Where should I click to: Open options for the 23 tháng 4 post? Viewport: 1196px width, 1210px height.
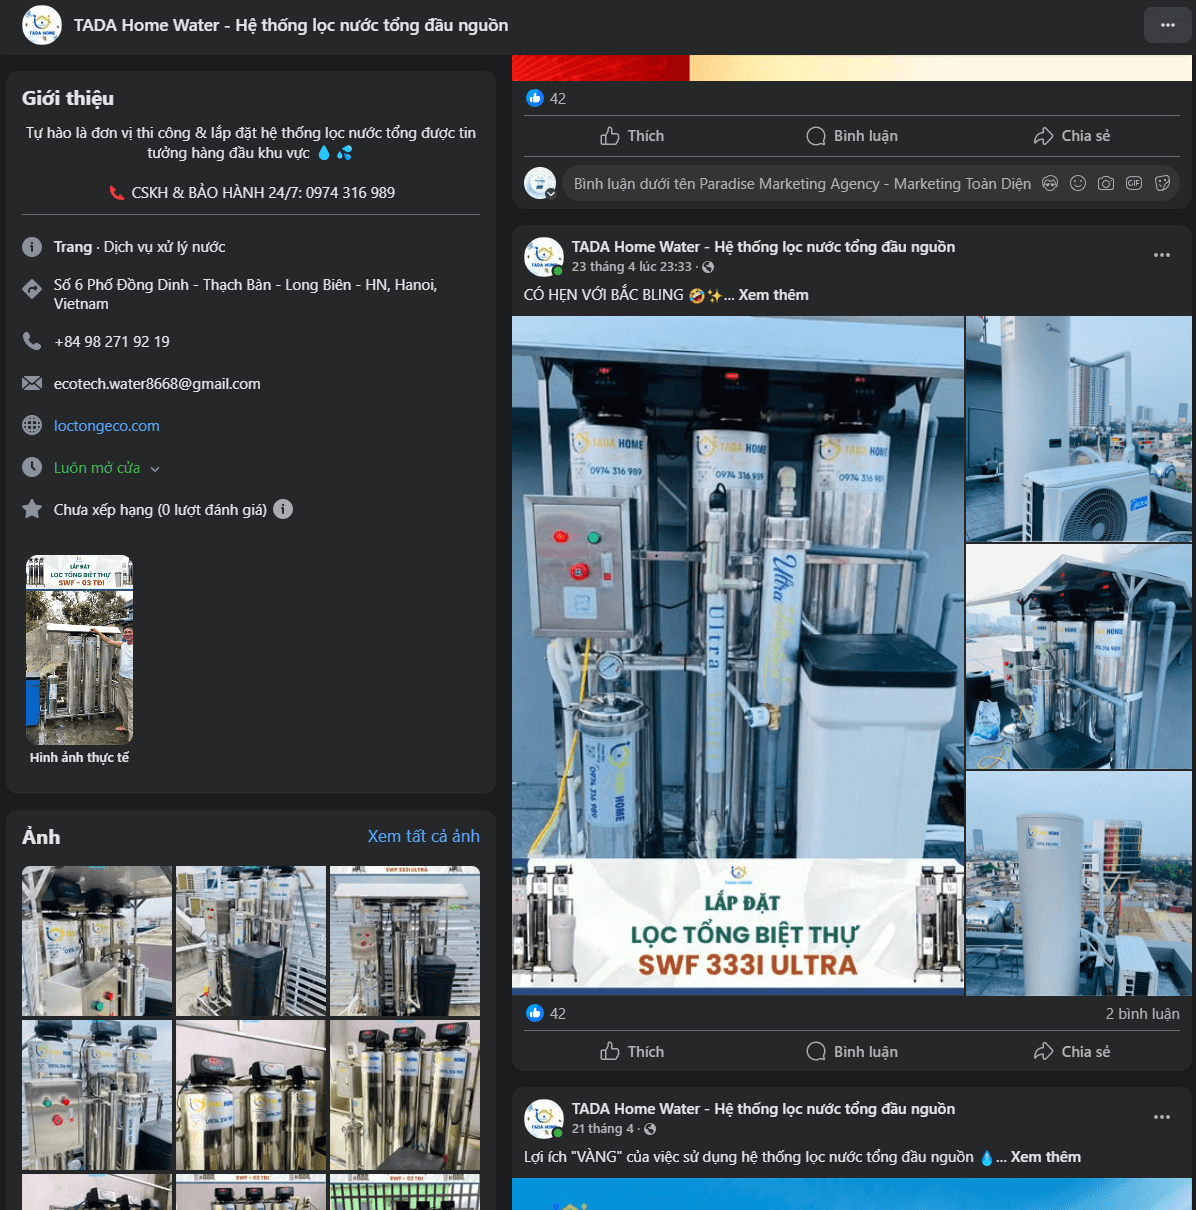(1162, 255)
